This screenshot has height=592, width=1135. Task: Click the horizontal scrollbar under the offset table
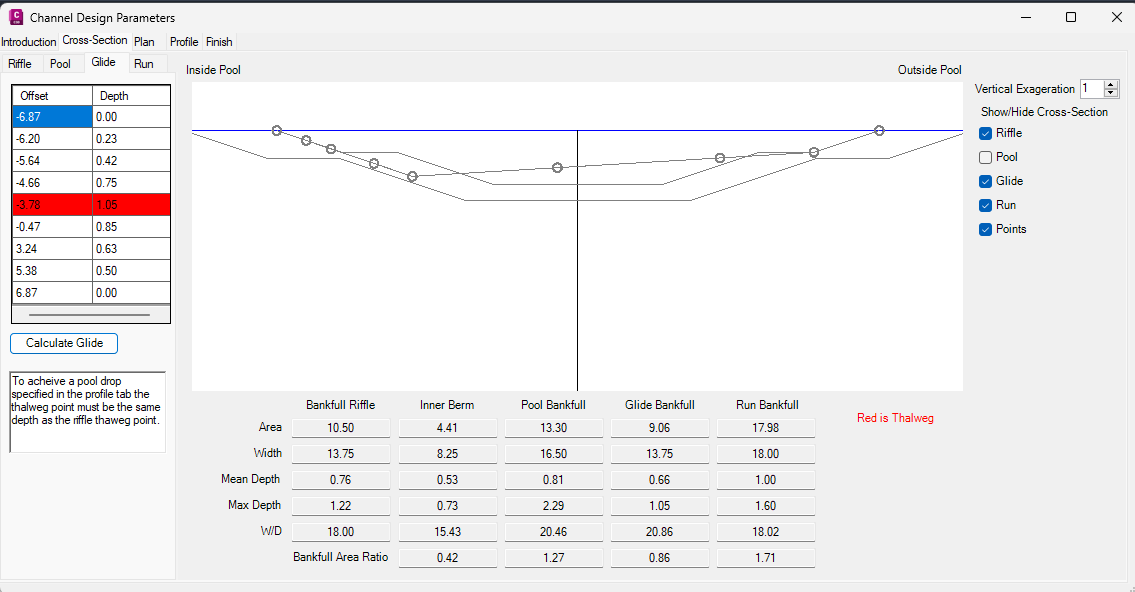click(90, 314)
